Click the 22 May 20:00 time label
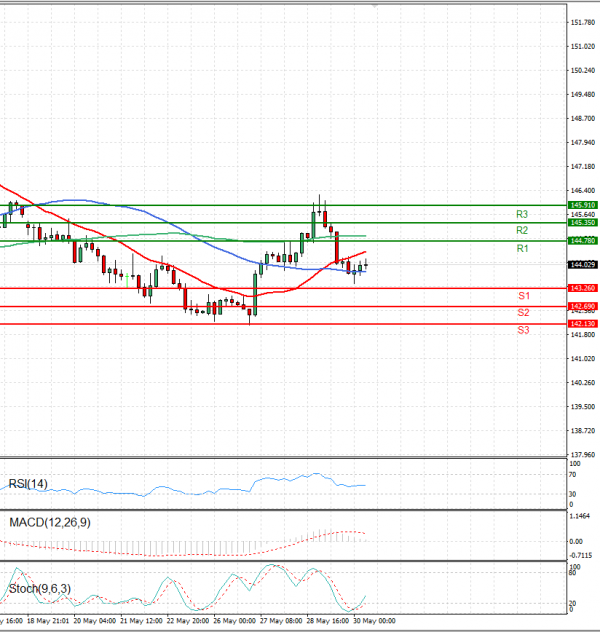600x632 pixels. pyautogui.click(x=188, y=621)
